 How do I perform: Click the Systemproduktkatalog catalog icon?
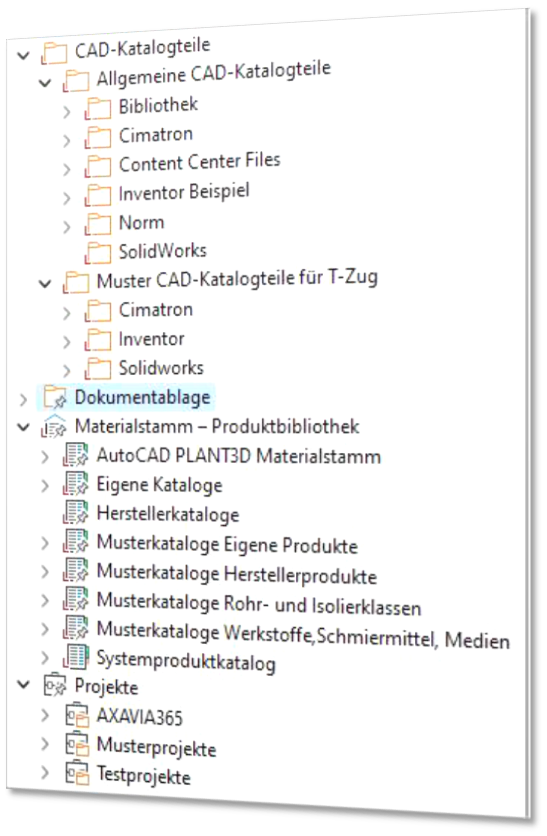[76, 657]
